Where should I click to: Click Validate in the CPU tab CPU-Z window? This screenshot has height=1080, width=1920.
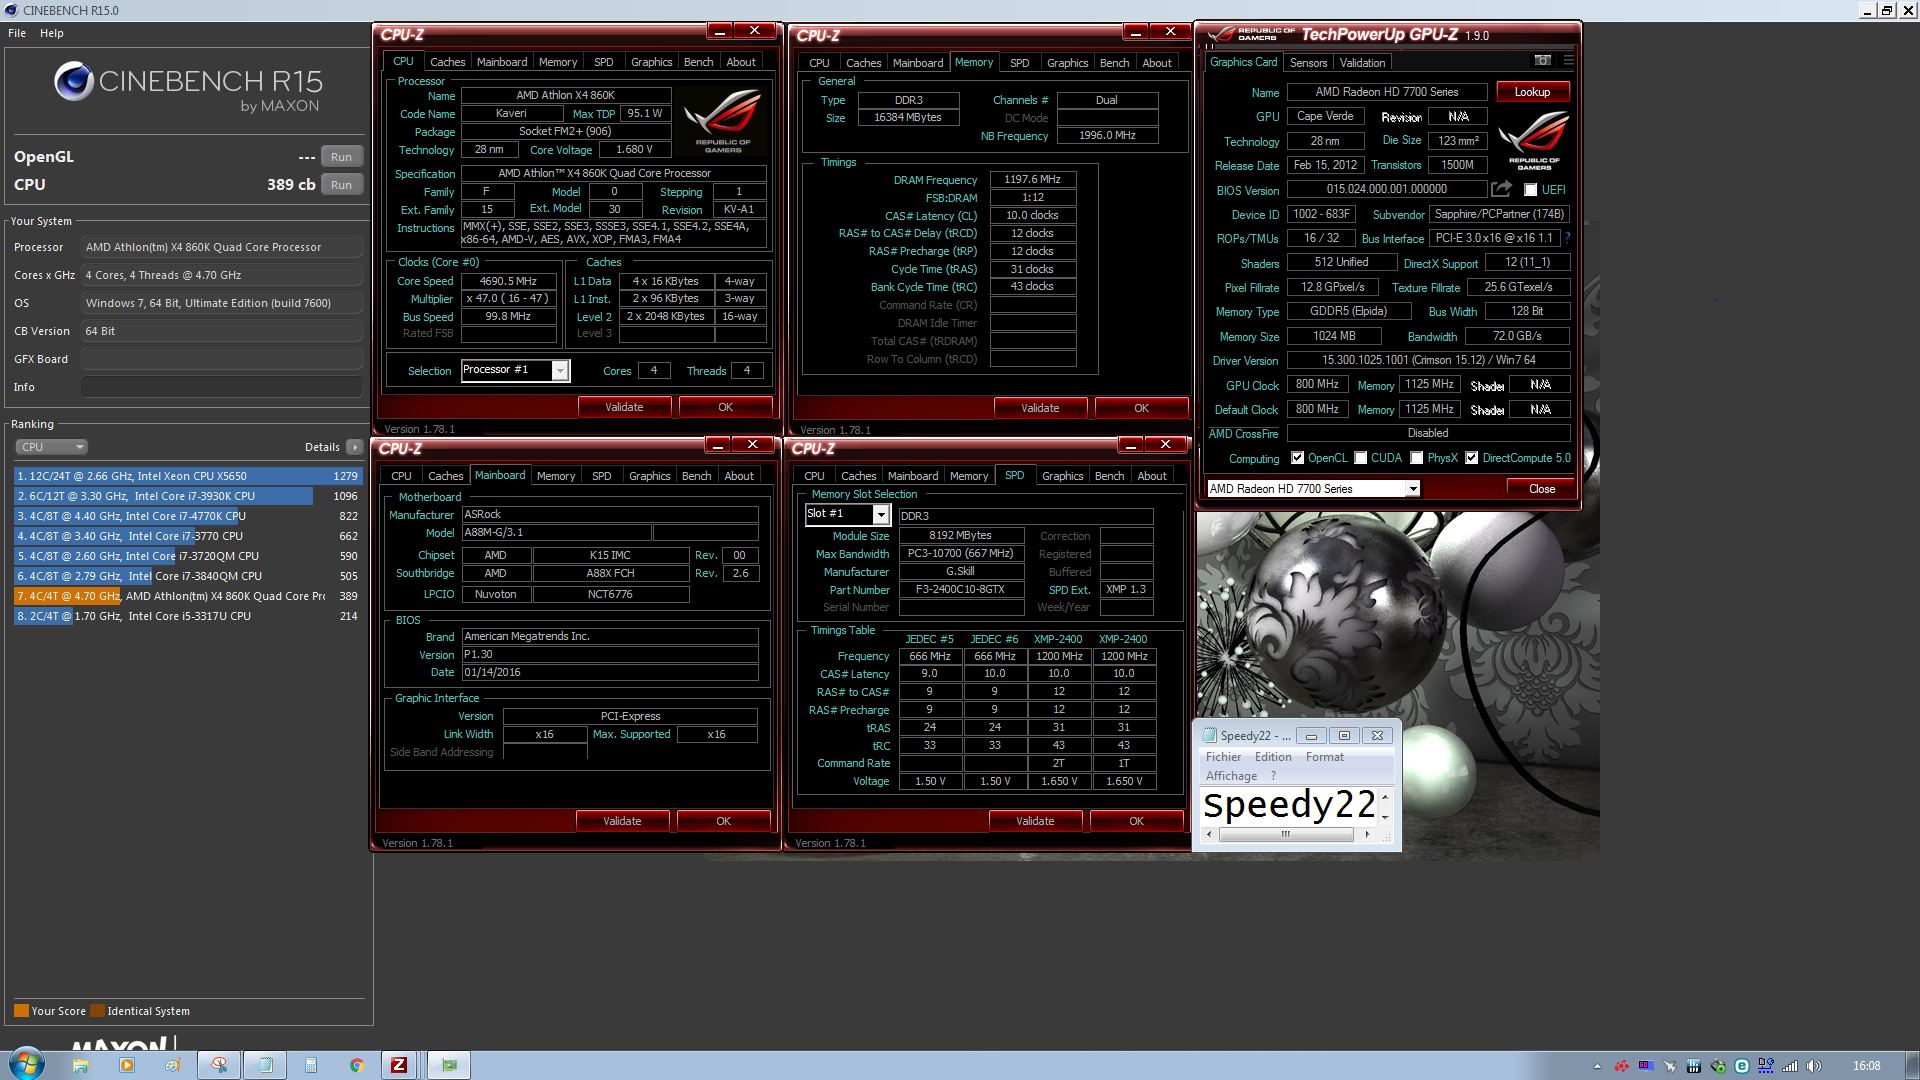click(624, 407)
